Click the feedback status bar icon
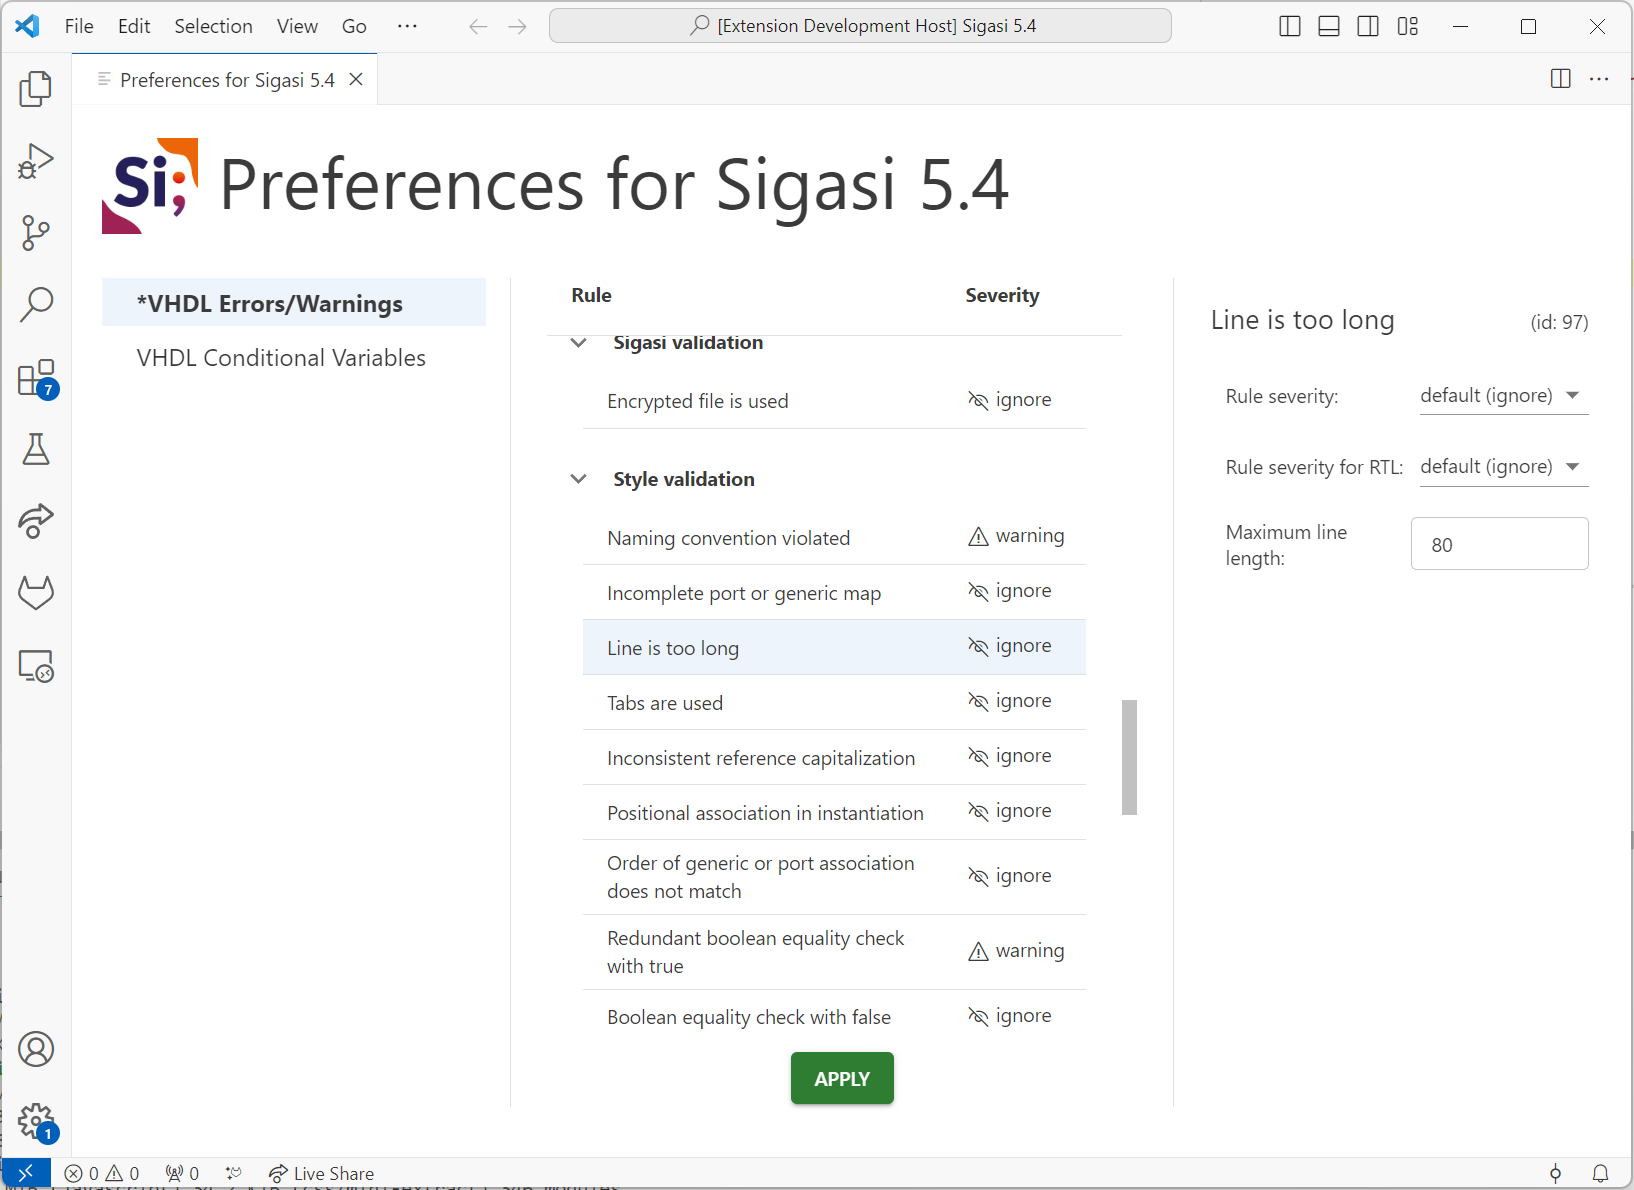The width and height of the screenshot is (1634, 1190). click(x=1555, y=1173)
